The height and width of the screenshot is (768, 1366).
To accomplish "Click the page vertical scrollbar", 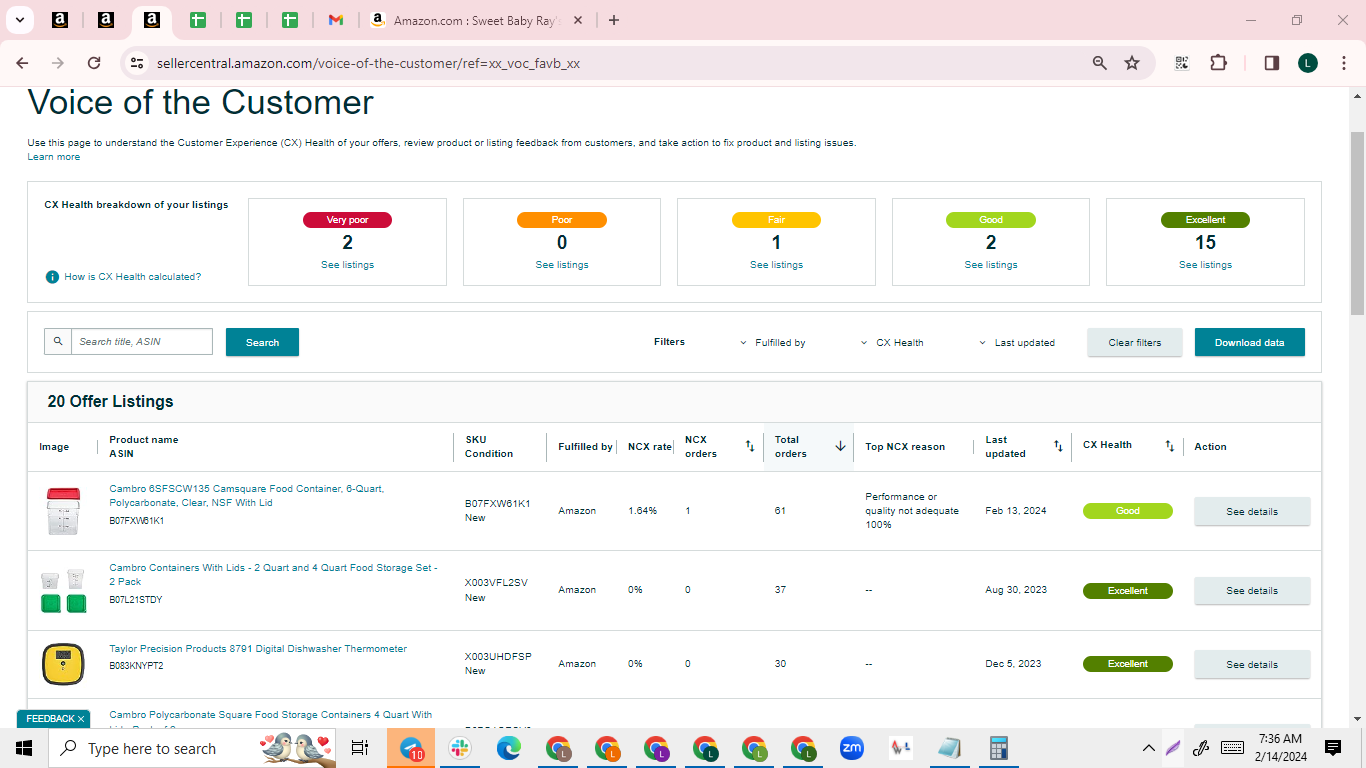I will 1357,223.
